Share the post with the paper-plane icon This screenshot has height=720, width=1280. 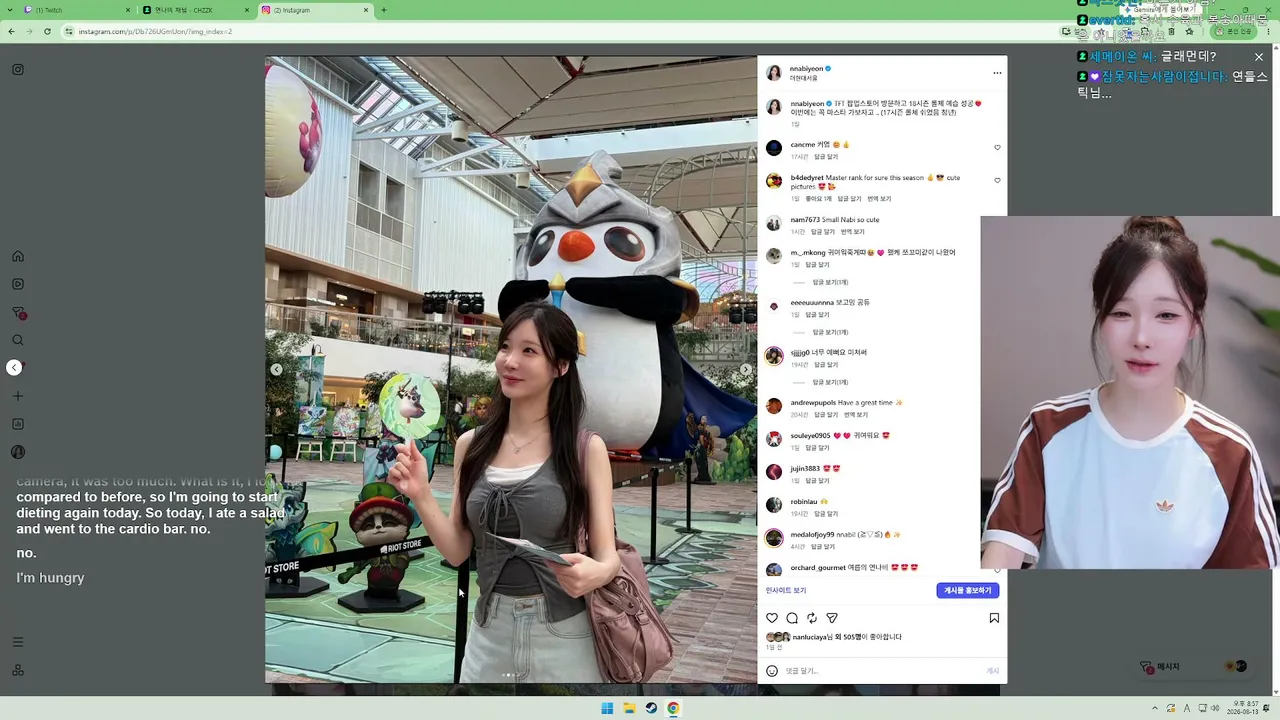pyautogui.click(x=832, y=618)
